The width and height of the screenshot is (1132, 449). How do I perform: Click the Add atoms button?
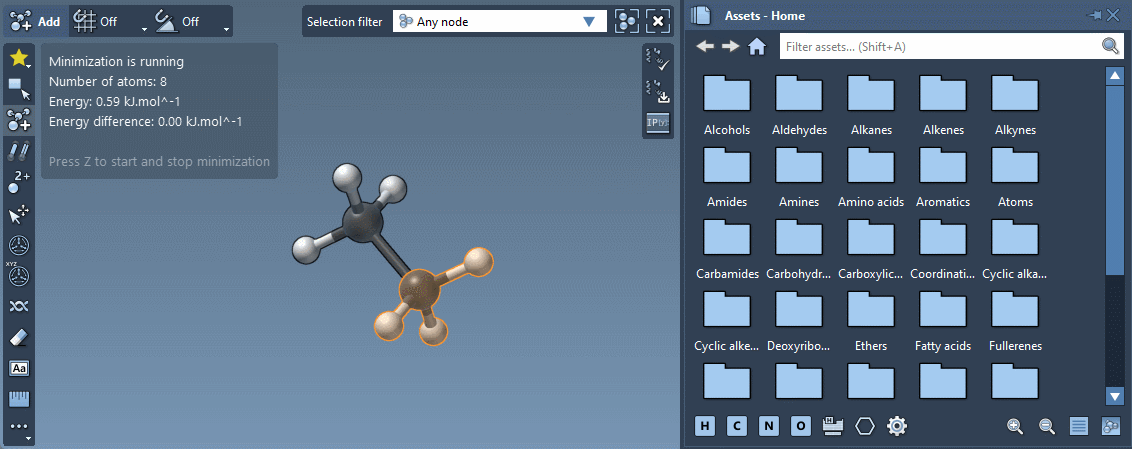tap(34, 21)
